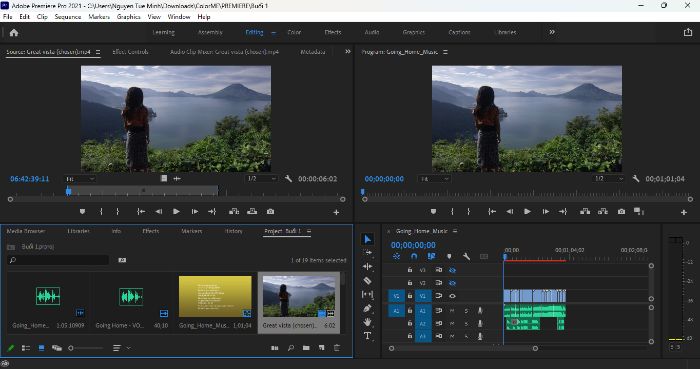Viewport: 700px width, 369px height.
Task: Select the Selection tool arrow
Action: pos(367,239)
